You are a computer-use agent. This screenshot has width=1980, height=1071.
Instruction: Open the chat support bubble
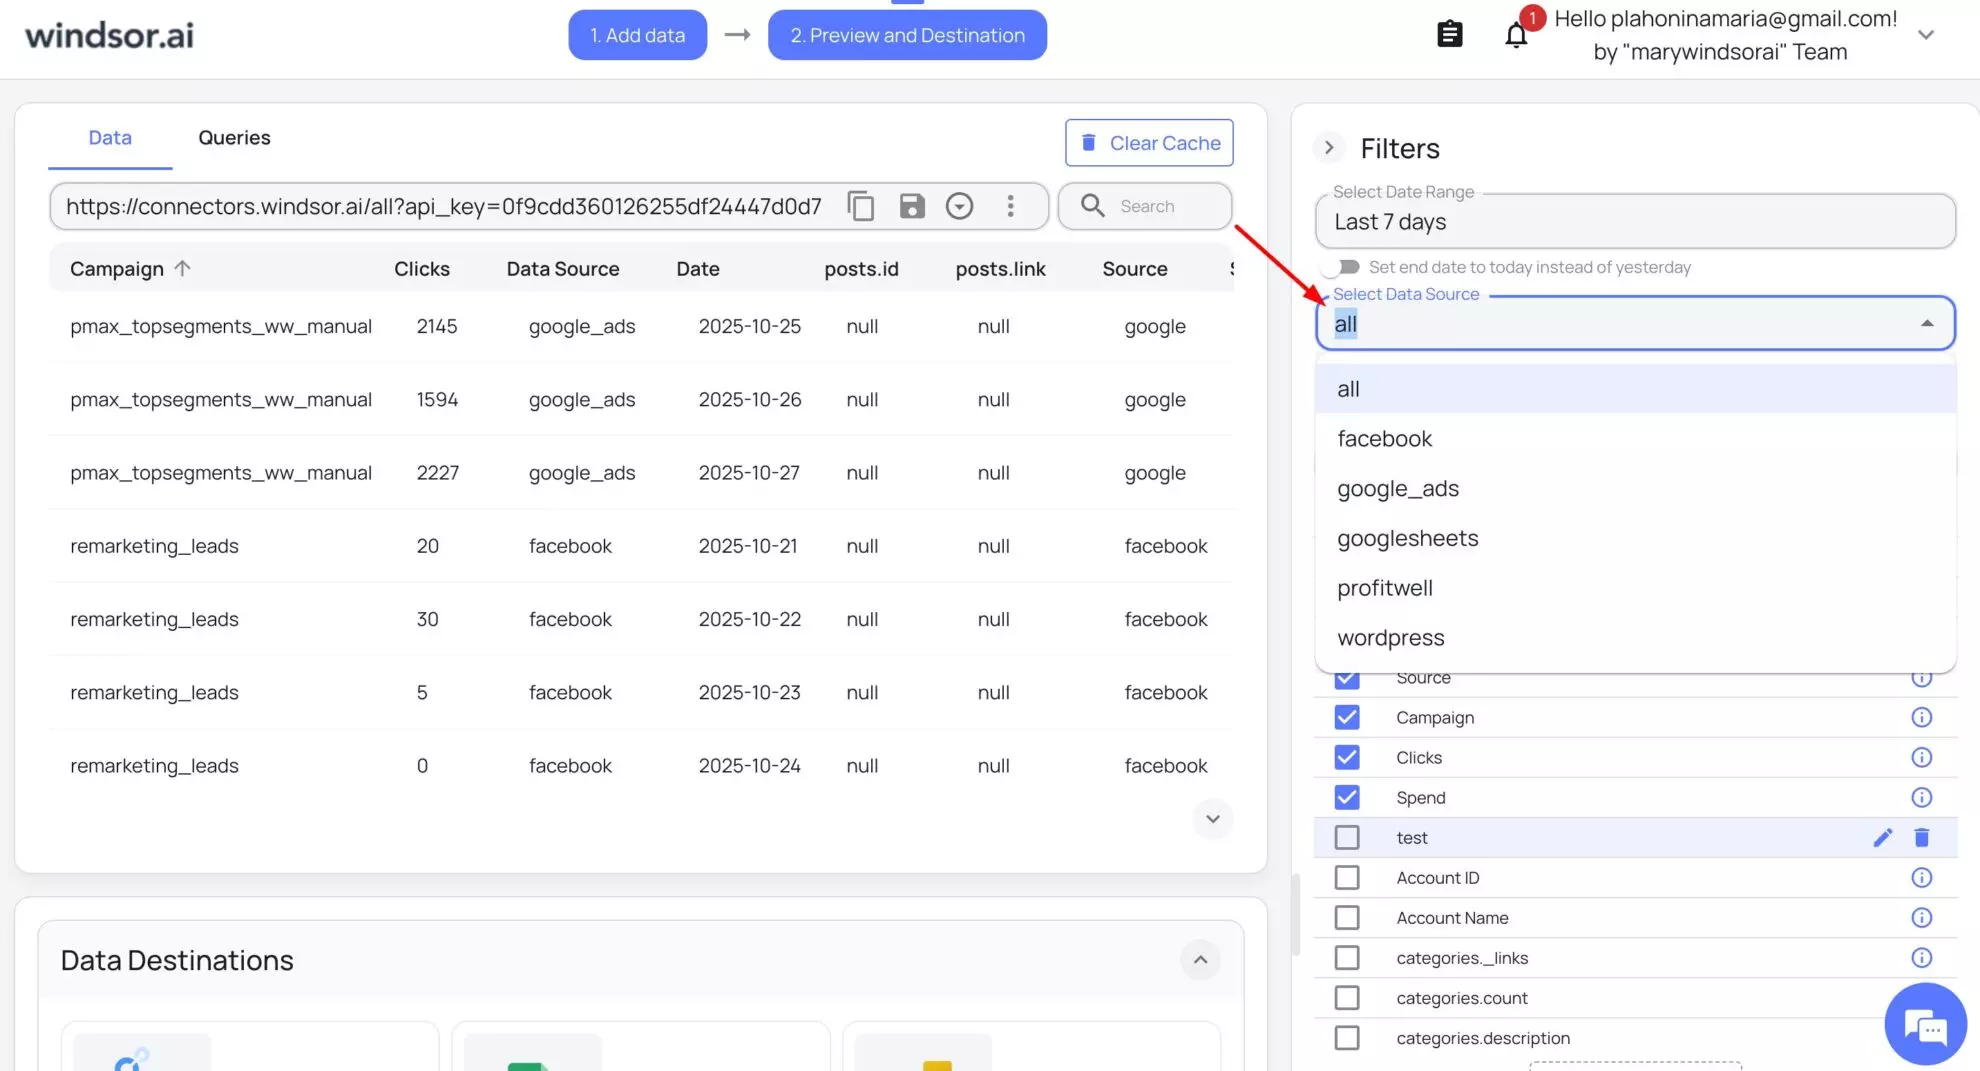(x=1924, y=1025)
